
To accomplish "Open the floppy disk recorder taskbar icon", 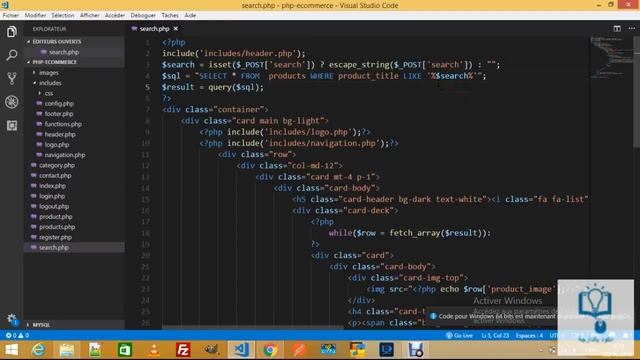I will click(x=416, y=350).
